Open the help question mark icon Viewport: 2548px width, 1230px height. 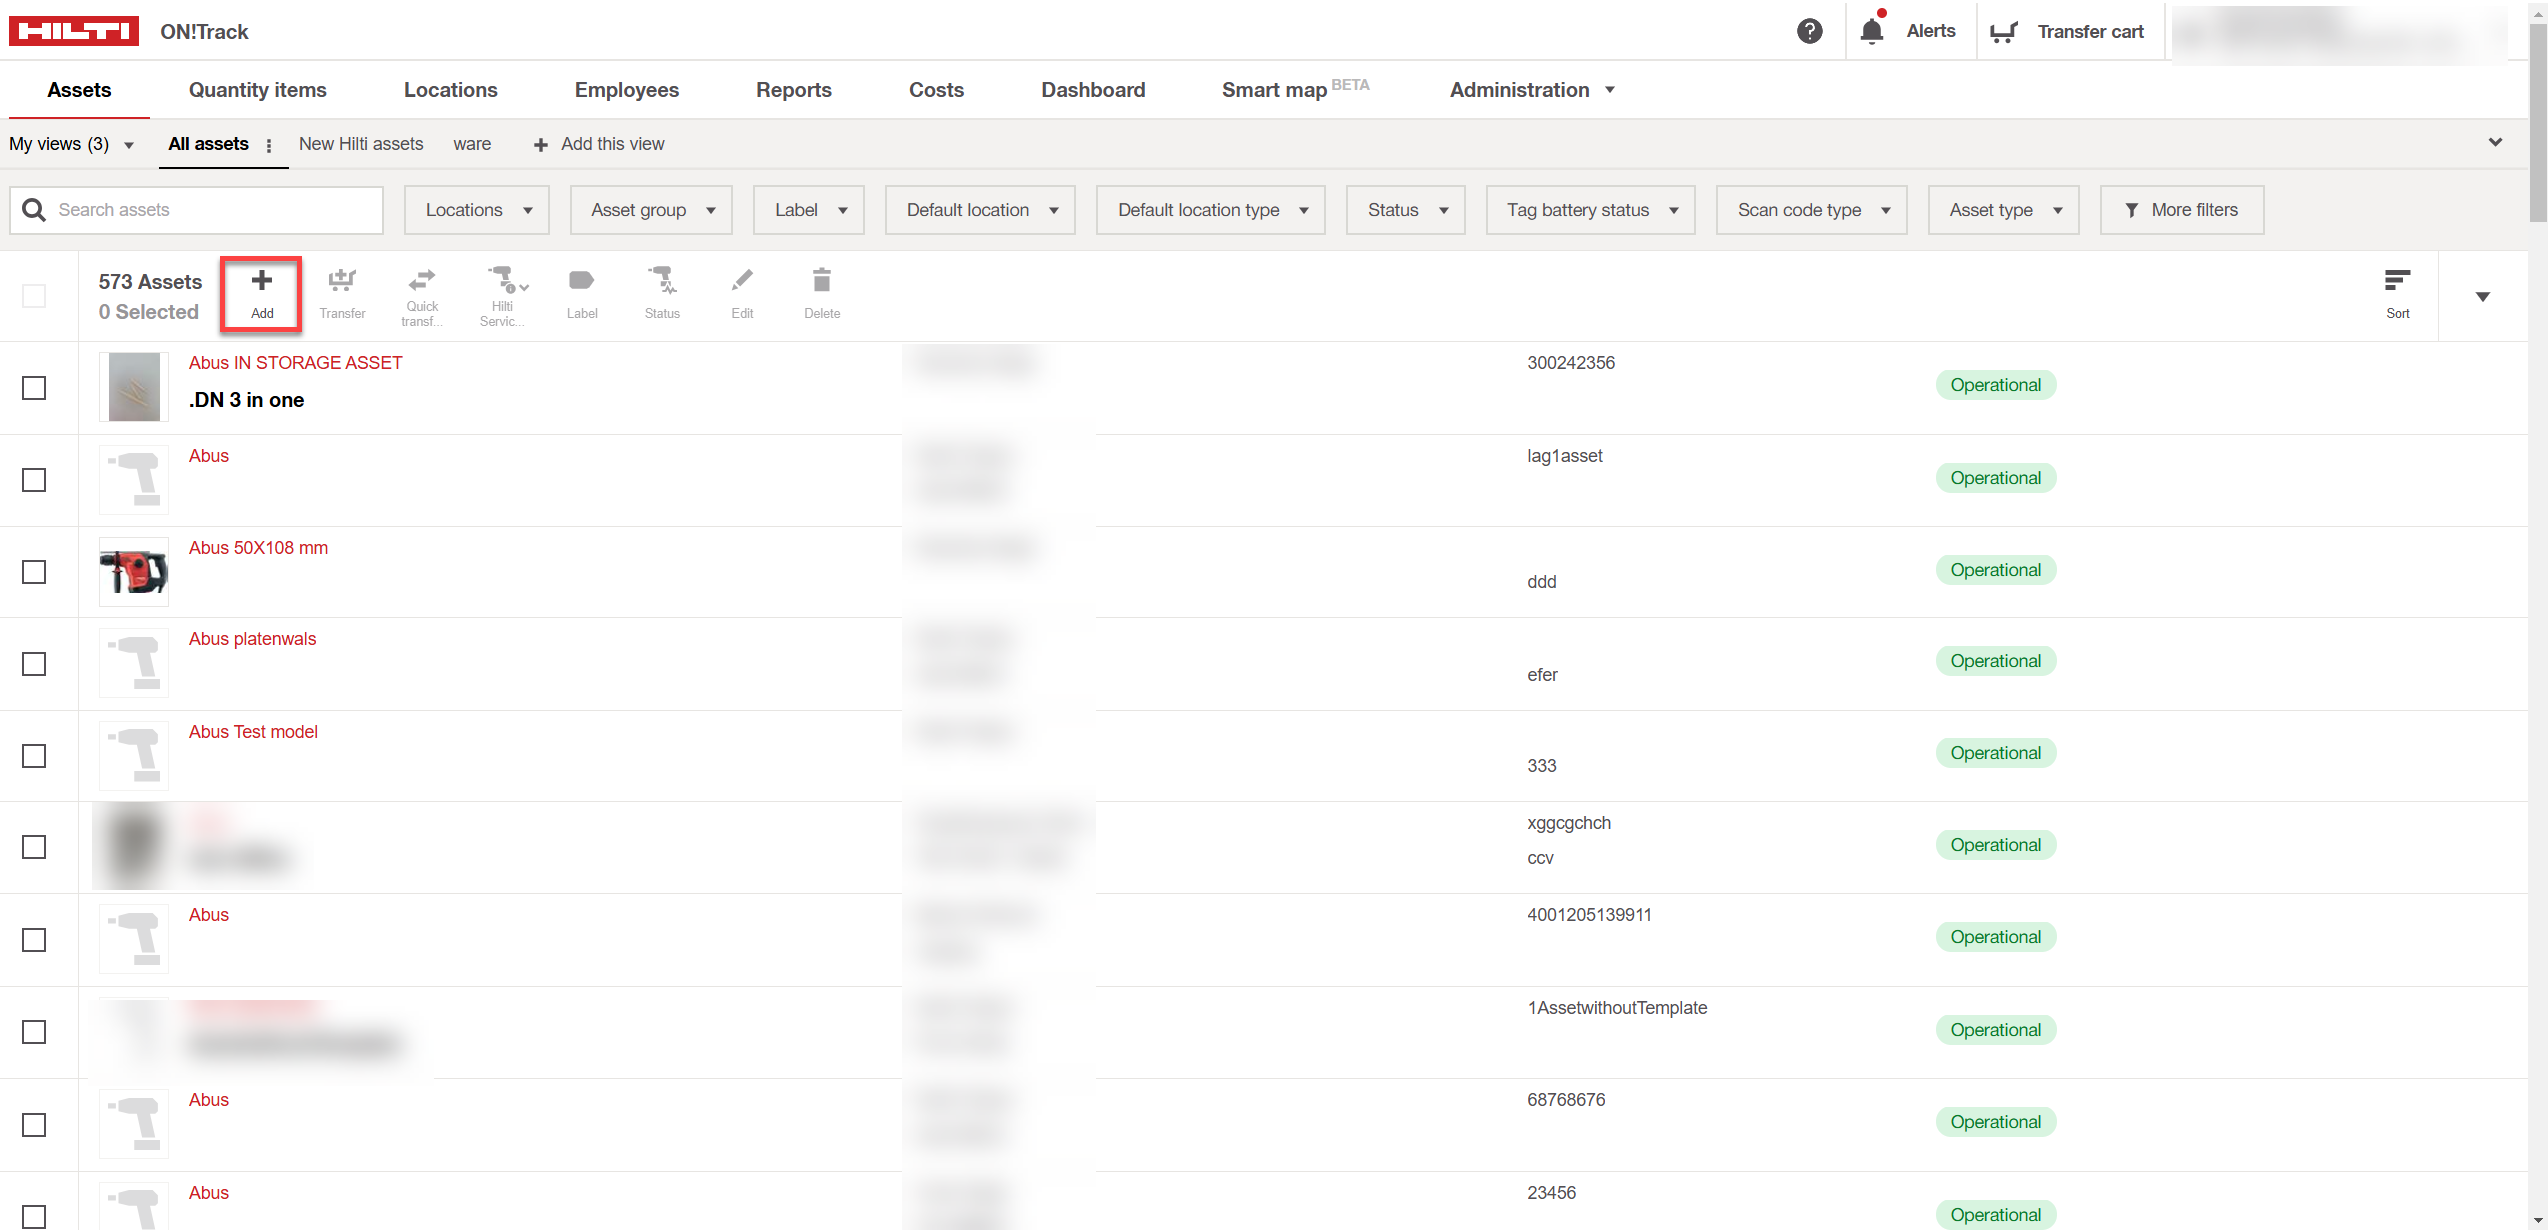(x=1809, y=31)
